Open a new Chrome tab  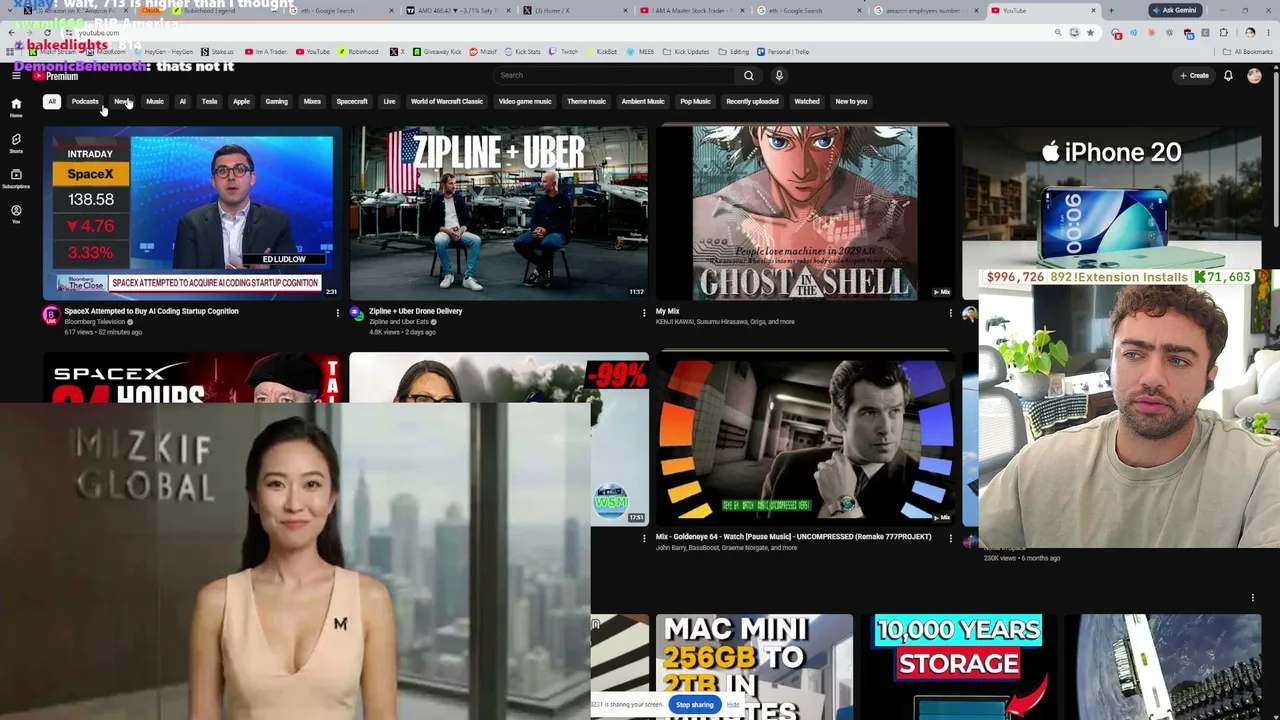1111,11
